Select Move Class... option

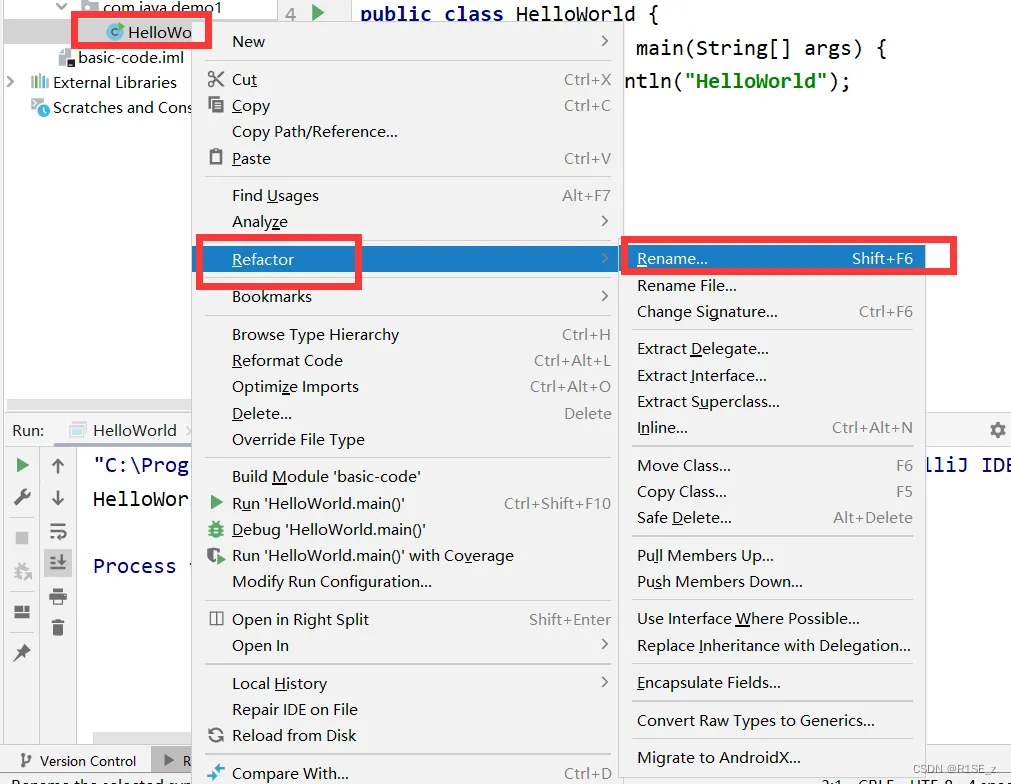(773, 466)
